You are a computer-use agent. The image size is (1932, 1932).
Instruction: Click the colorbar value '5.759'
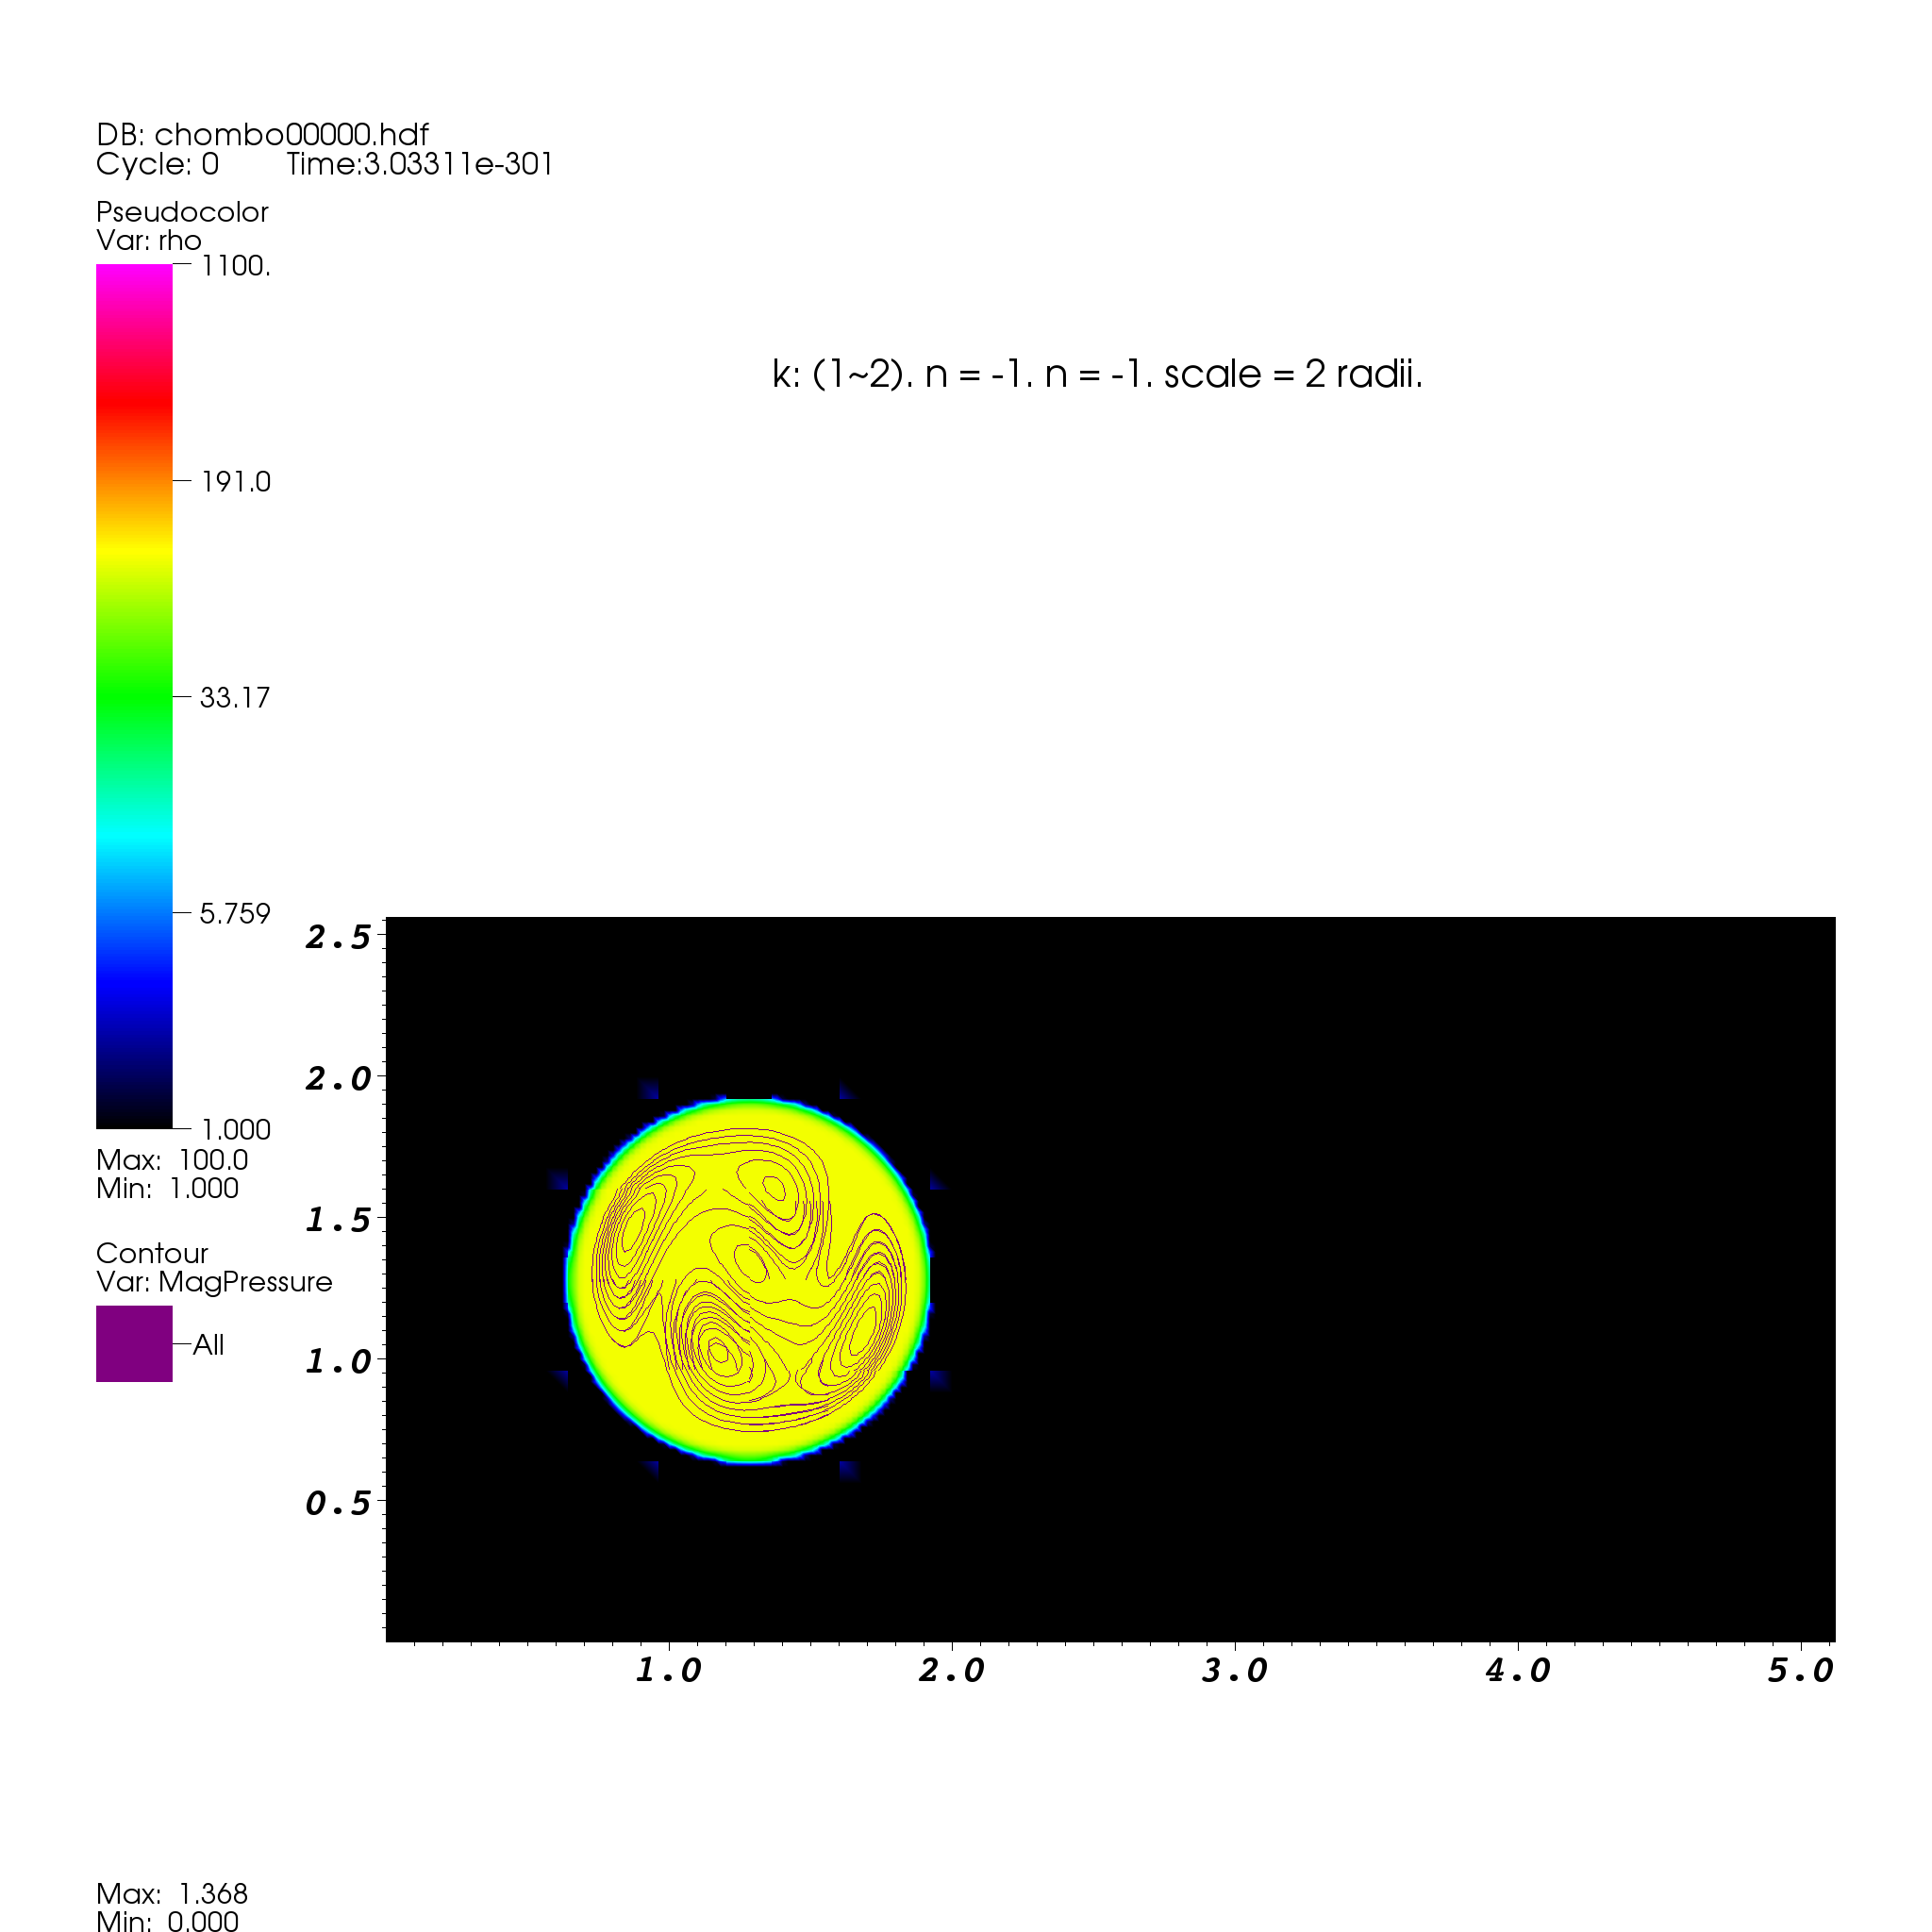pos(235,914)
